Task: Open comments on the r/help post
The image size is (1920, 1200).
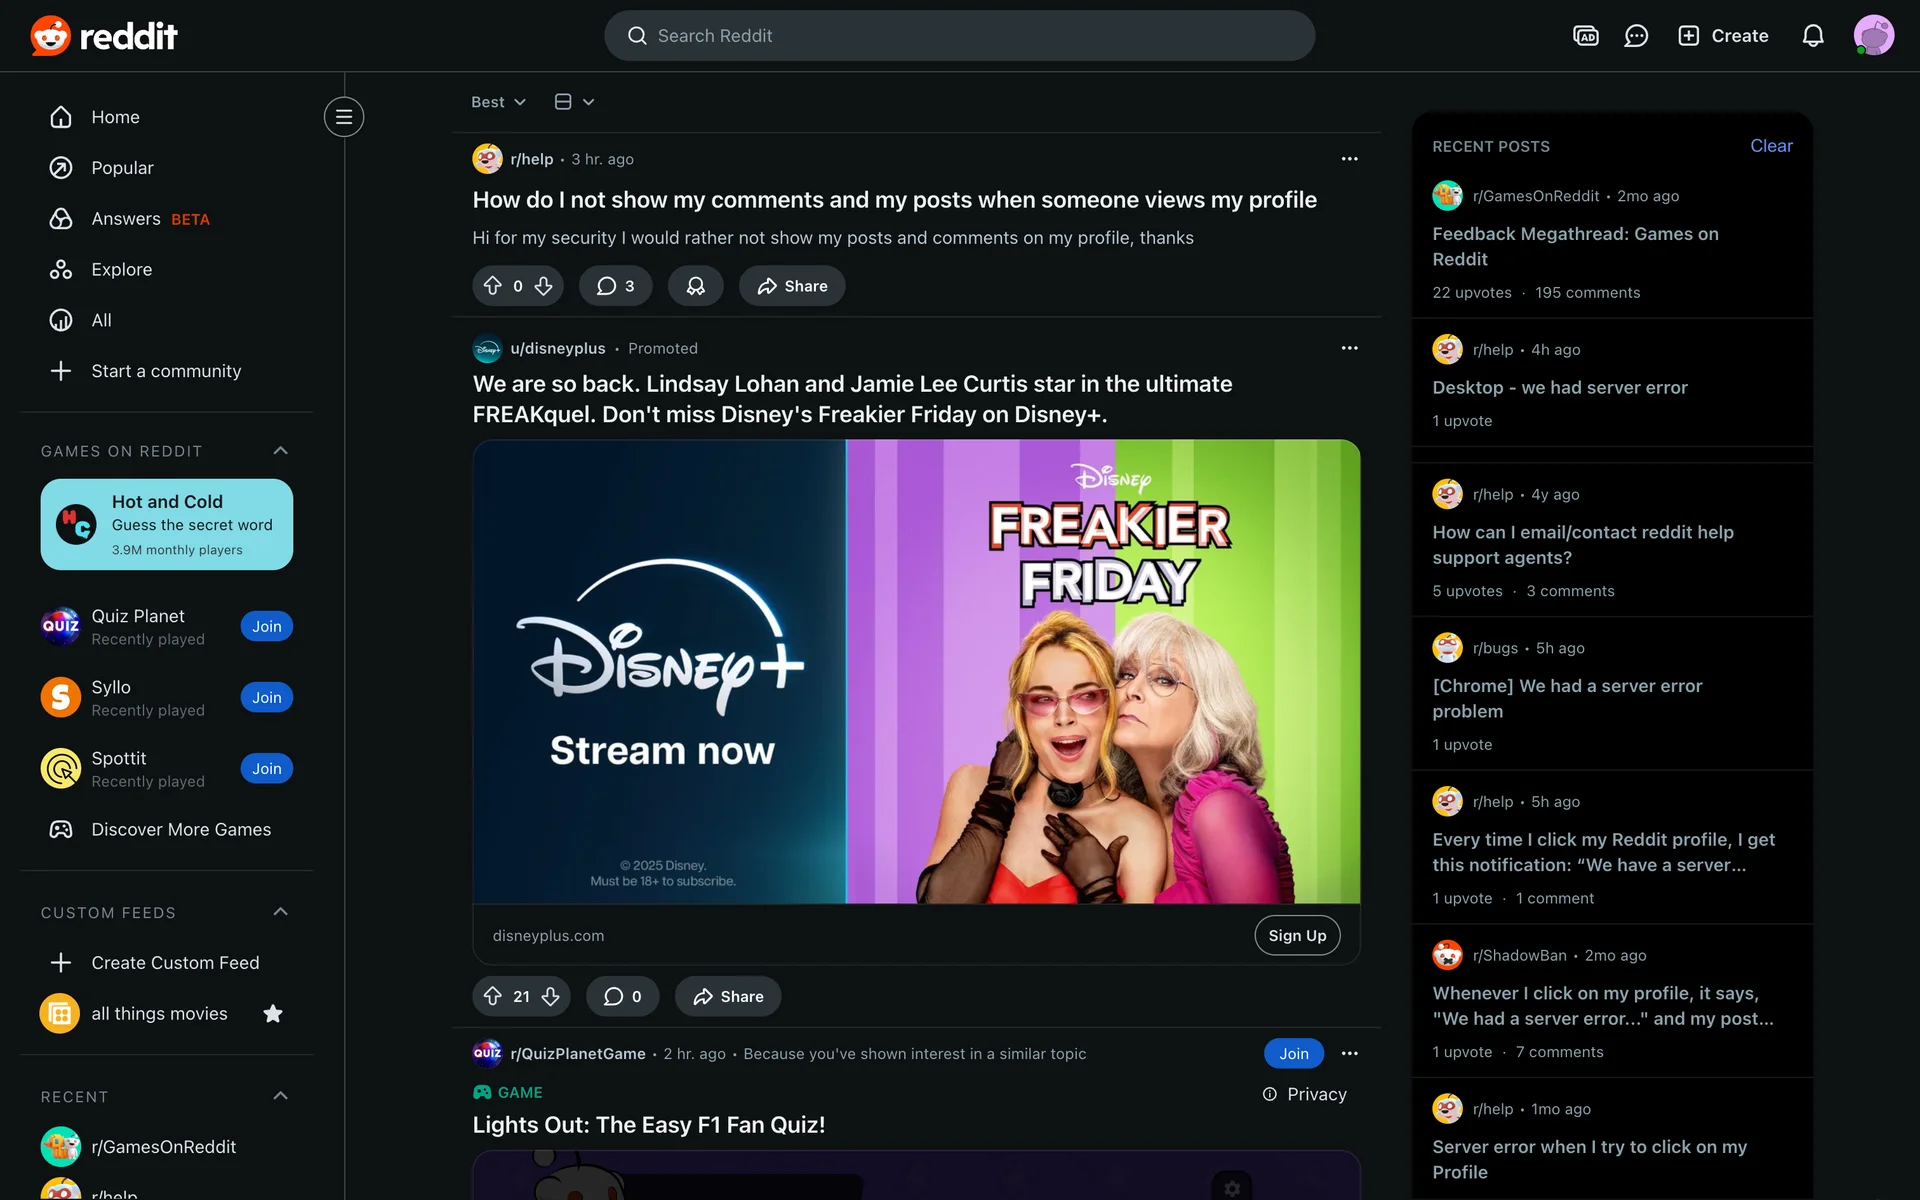Action: [x=615, y=286]
